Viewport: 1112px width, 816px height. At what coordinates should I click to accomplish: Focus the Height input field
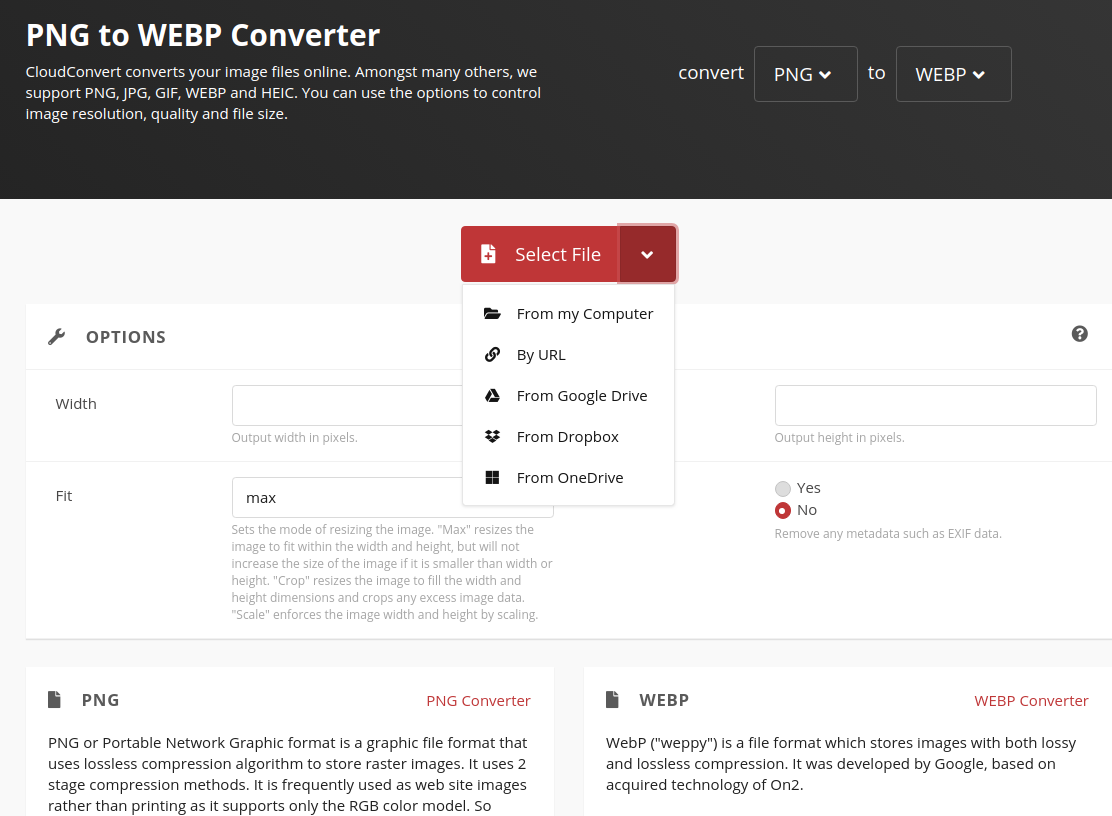coord(935,406)
